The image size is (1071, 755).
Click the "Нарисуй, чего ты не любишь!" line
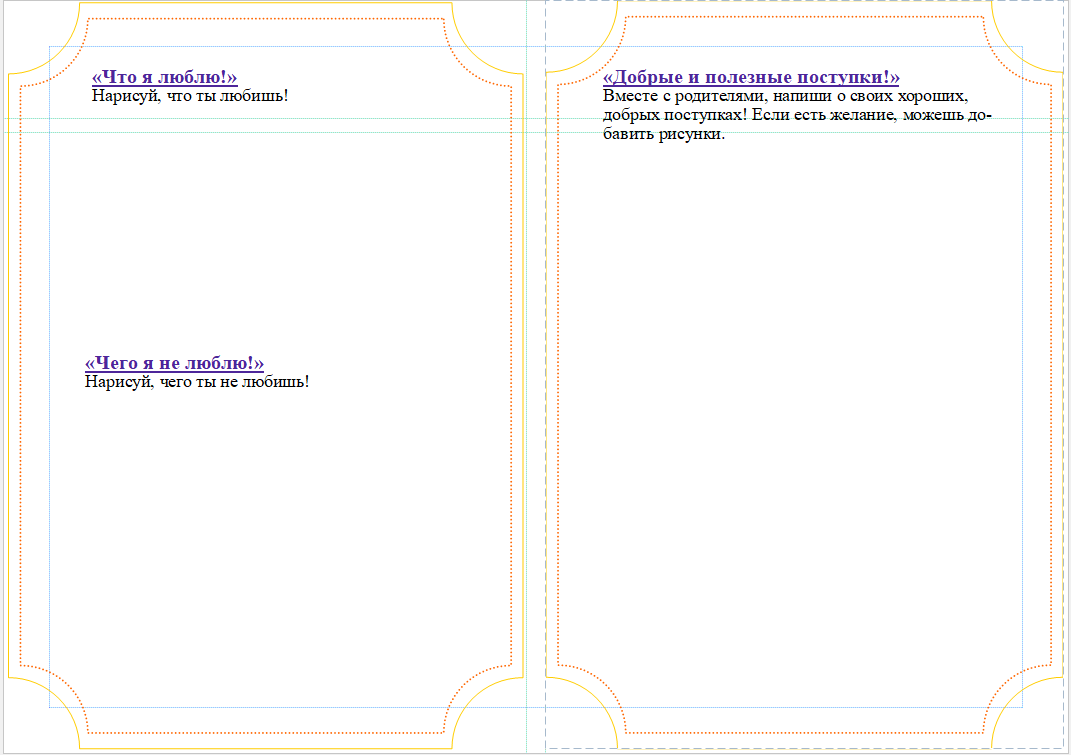click(x=196, y=381)
